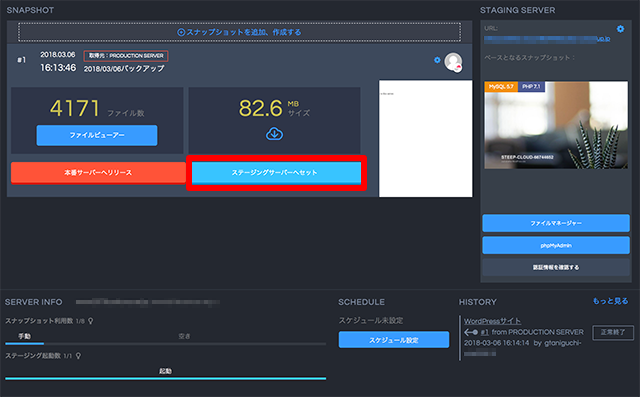Click the もっと見る link in History
Viewport: 640px width, 397px height.
click(610, 301)
